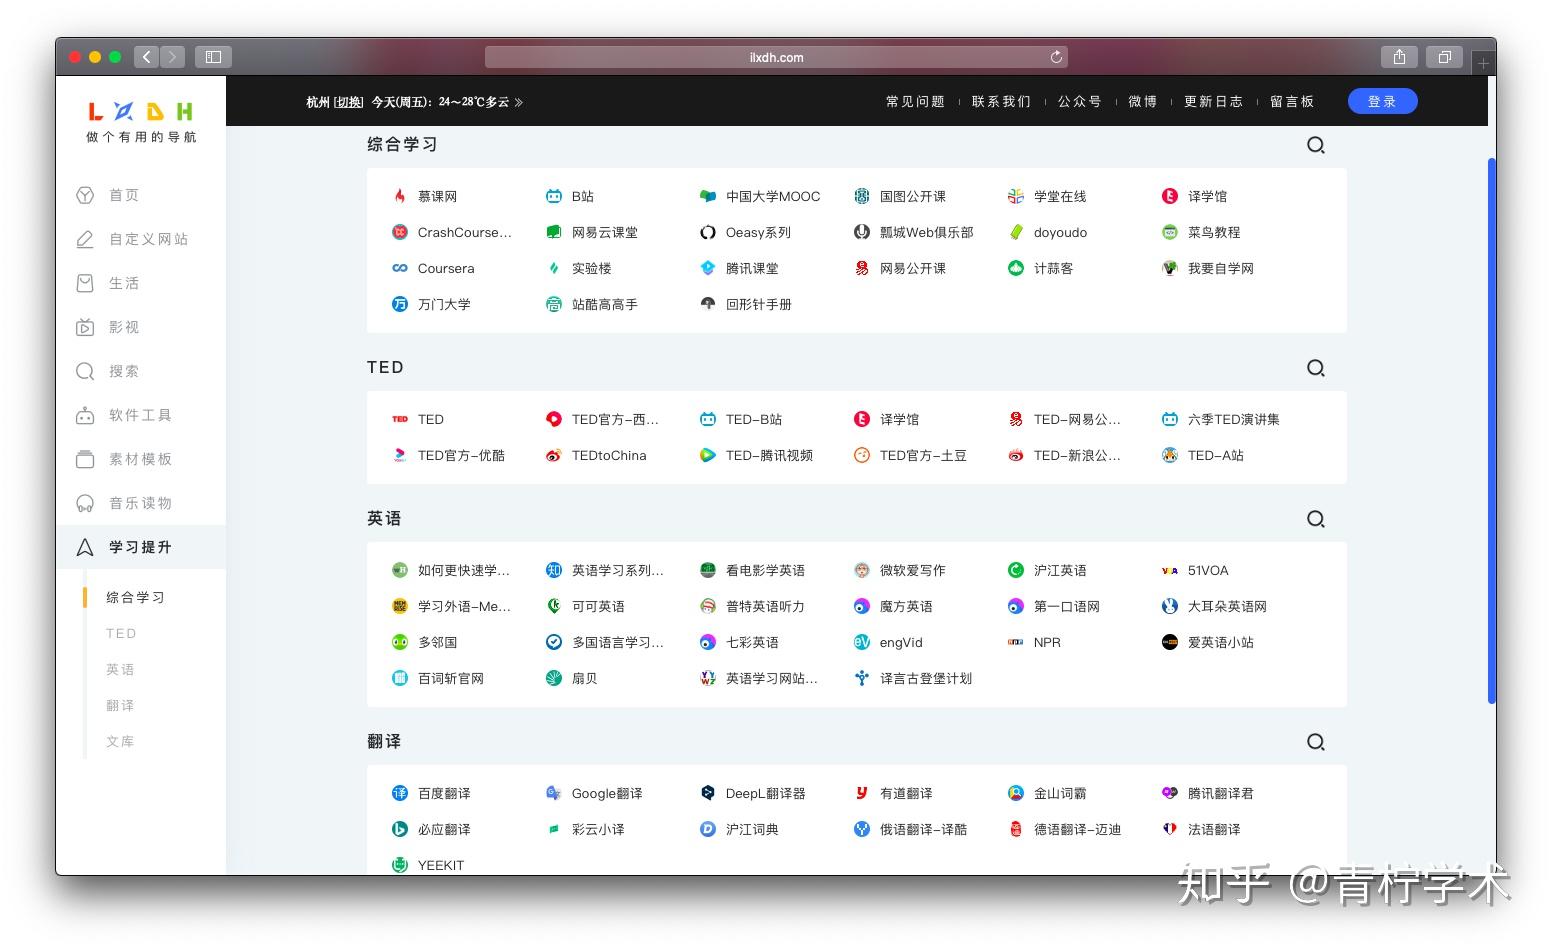
Task: Click the 51VOA icon
Action: coord(1170,570)
